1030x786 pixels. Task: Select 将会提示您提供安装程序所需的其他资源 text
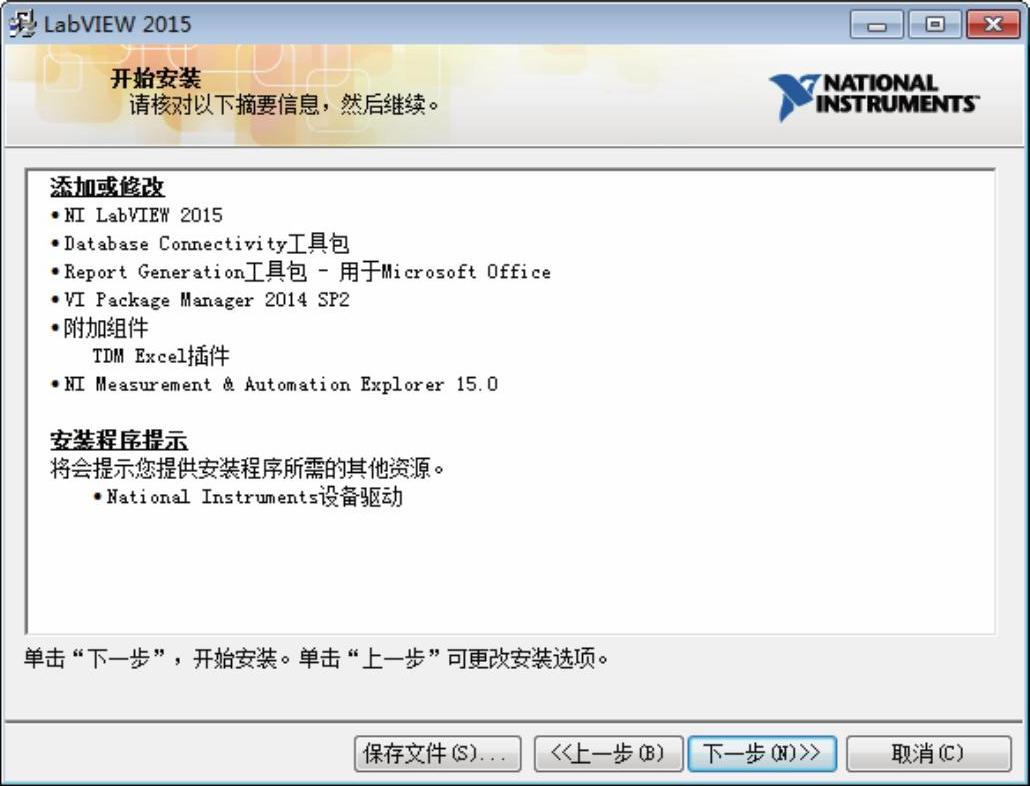(248, 468)
